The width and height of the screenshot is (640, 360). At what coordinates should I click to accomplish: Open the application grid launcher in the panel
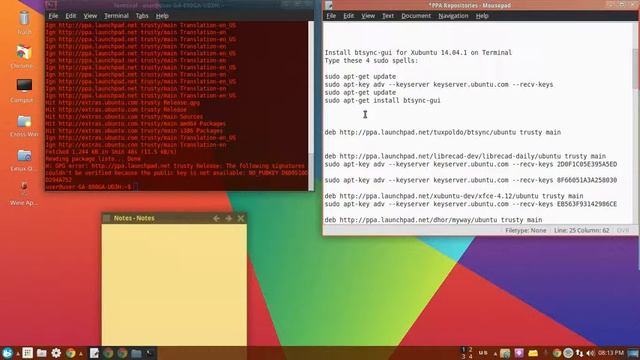point(28,353)
